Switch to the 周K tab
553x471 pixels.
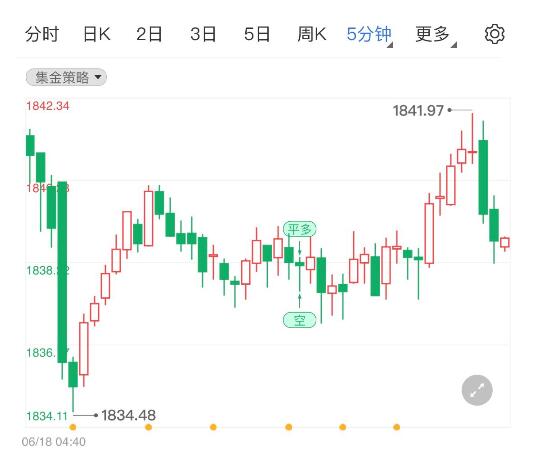(x=312, y=34)
